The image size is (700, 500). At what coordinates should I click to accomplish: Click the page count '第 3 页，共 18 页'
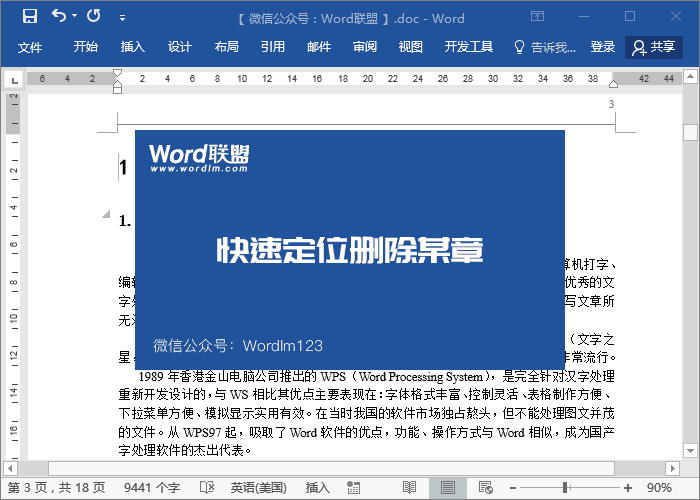(x=57, y=488)
